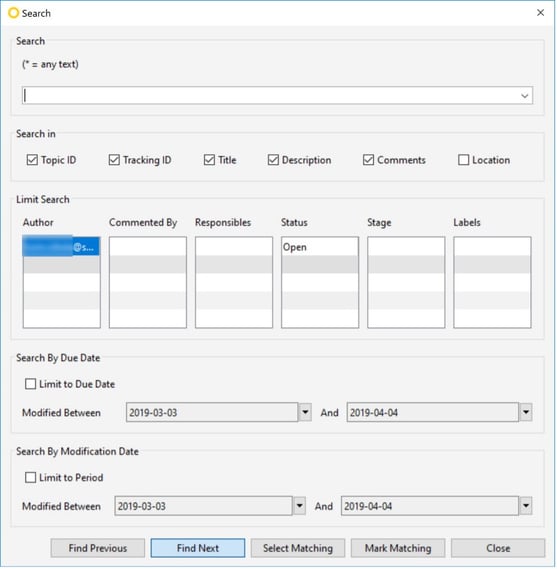The height and width of the screenshot is (569, 557).
Task: Click the Select Matching button
Action: (298, 548)
